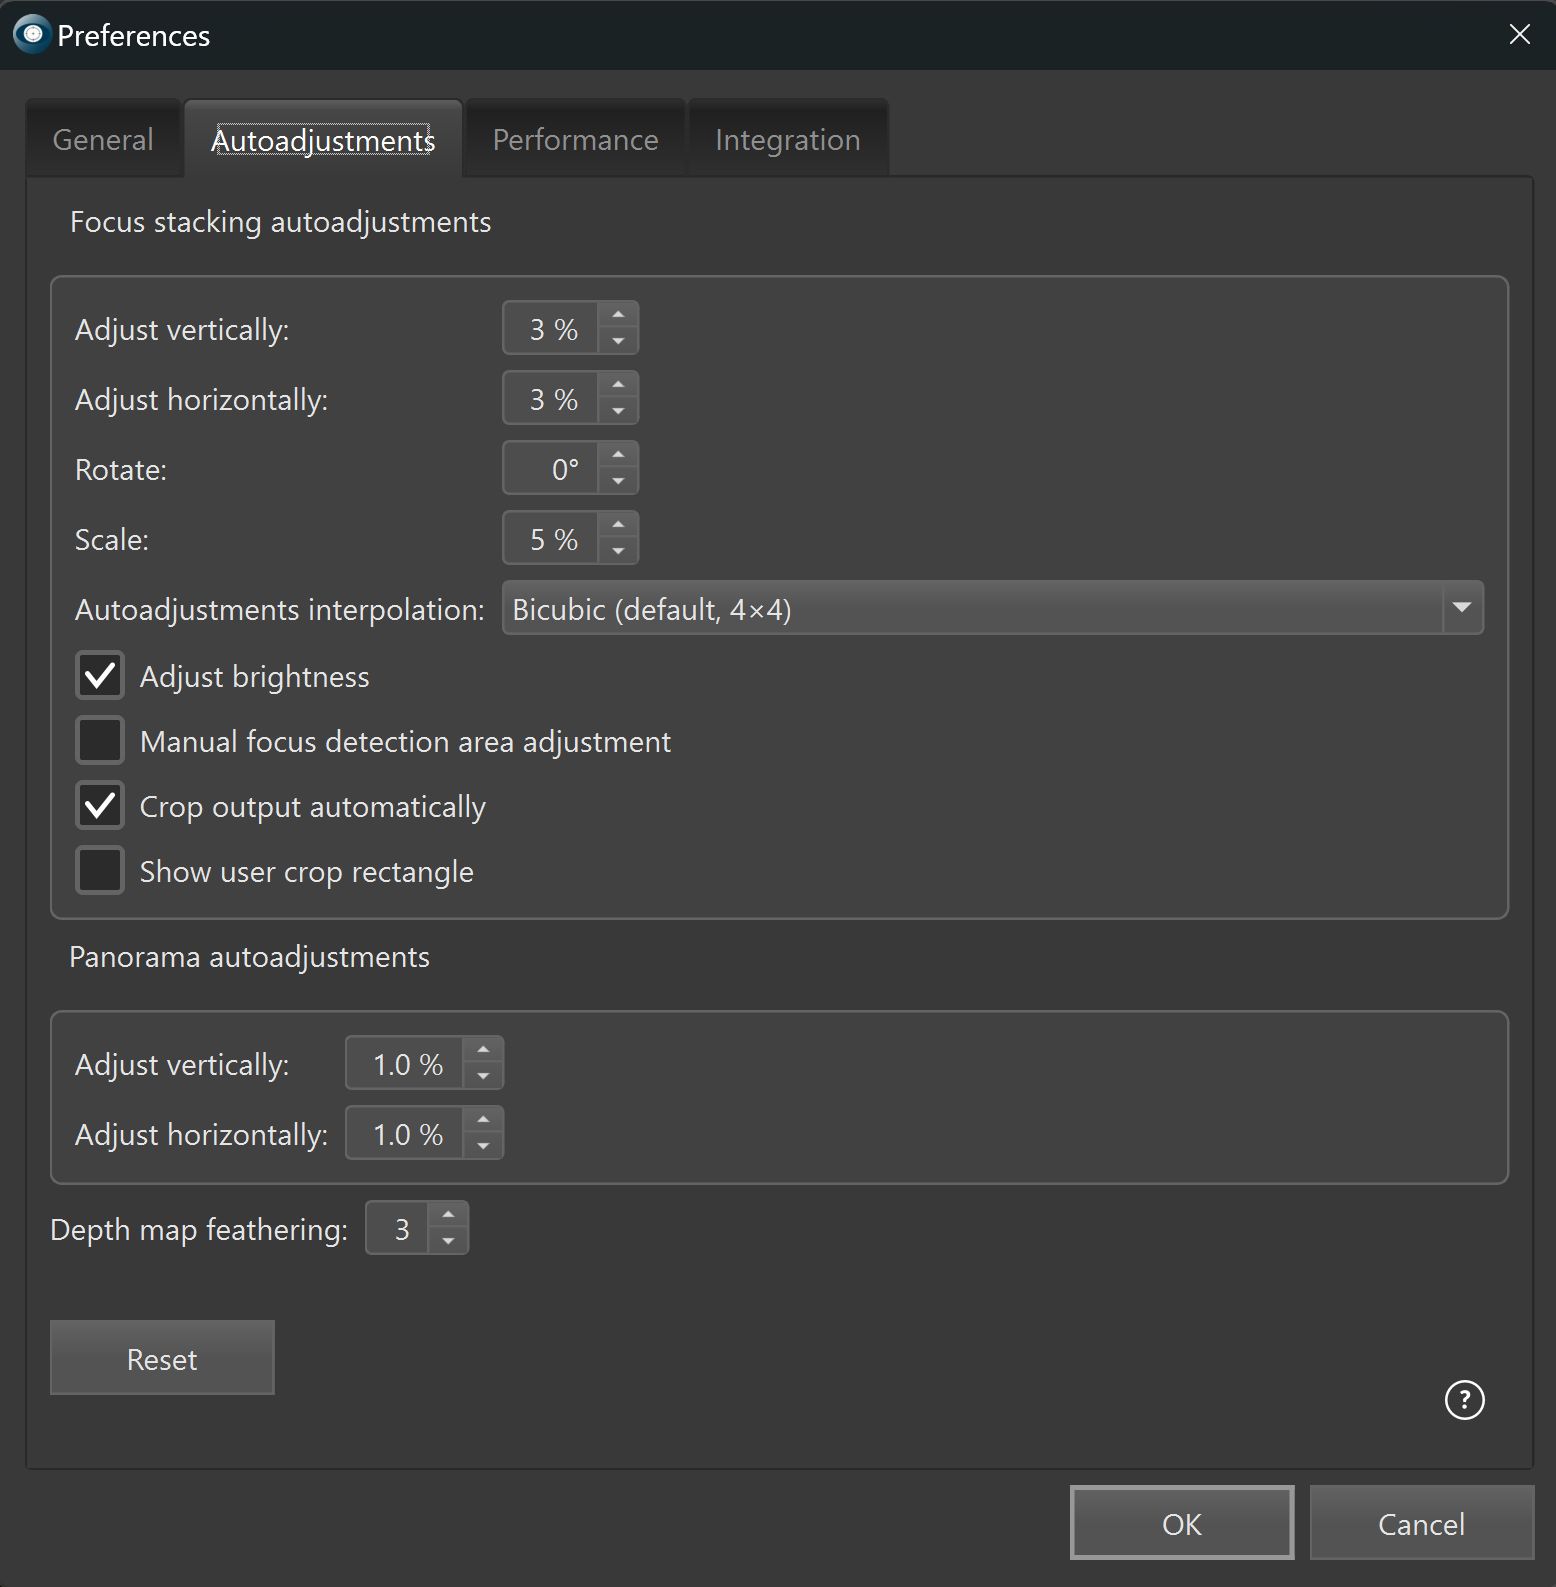Confirm preferences with the OK button

pyautogui.click(x=1181, y=1523)
